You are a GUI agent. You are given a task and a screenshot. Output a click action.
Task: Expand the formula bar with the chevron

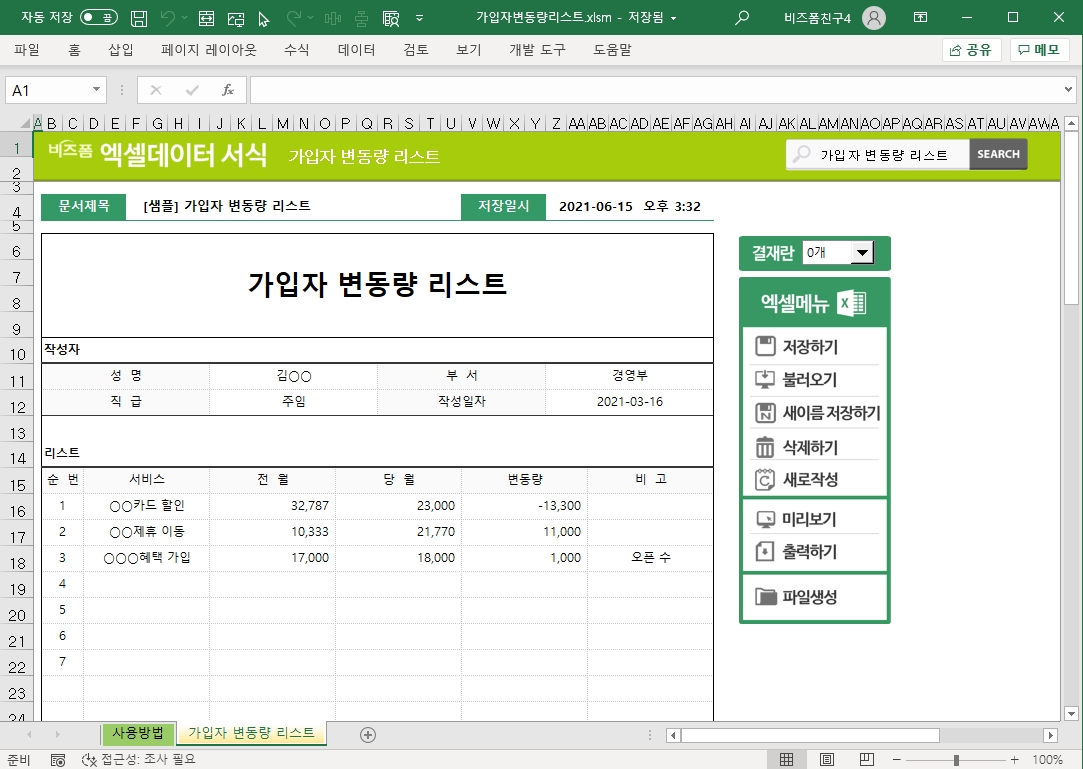(1070, 90)
